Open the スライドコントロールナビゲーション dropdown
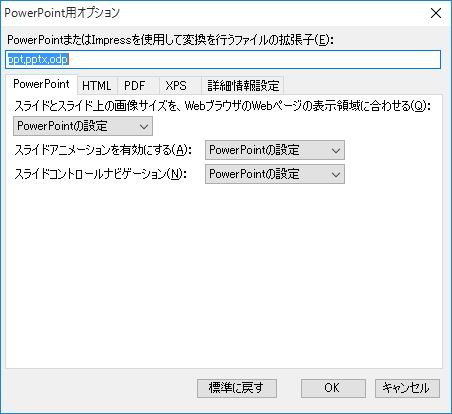This screenshot has height=414, width=452. (x=275, y=174)
